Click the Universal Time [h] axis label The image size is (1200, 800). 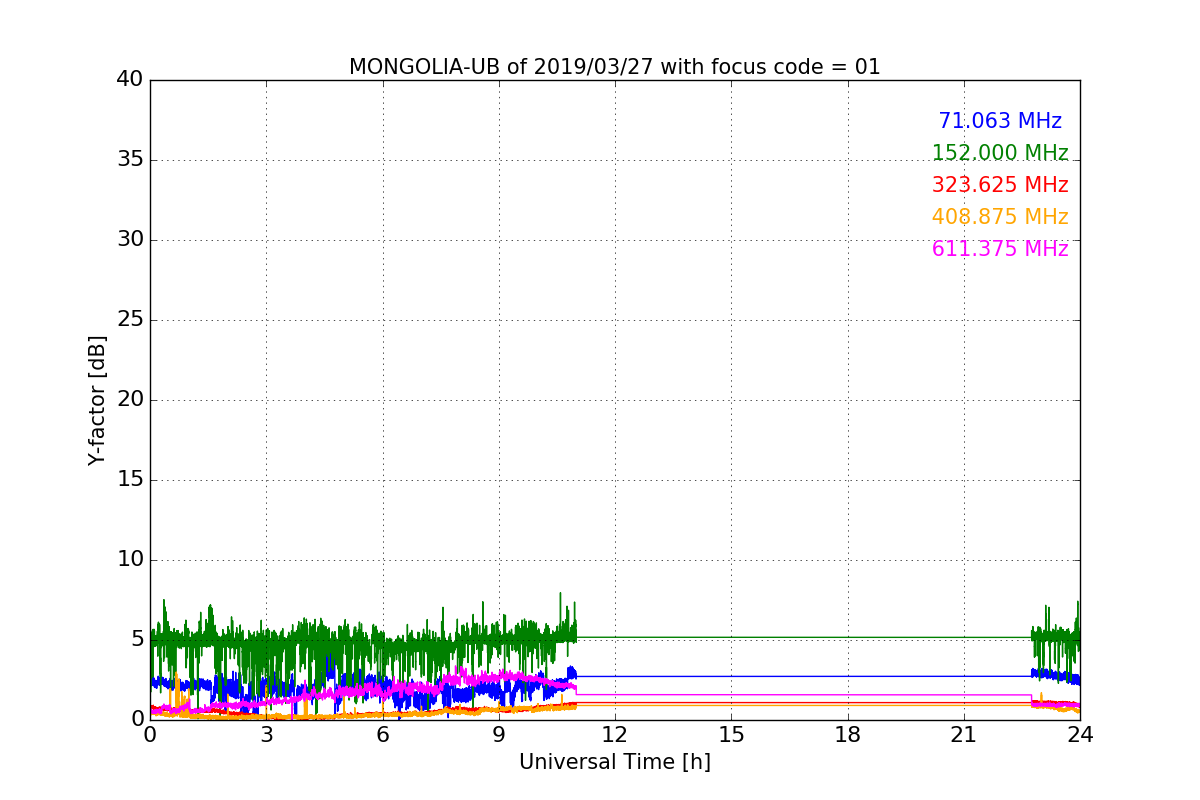tap(615, 762)
